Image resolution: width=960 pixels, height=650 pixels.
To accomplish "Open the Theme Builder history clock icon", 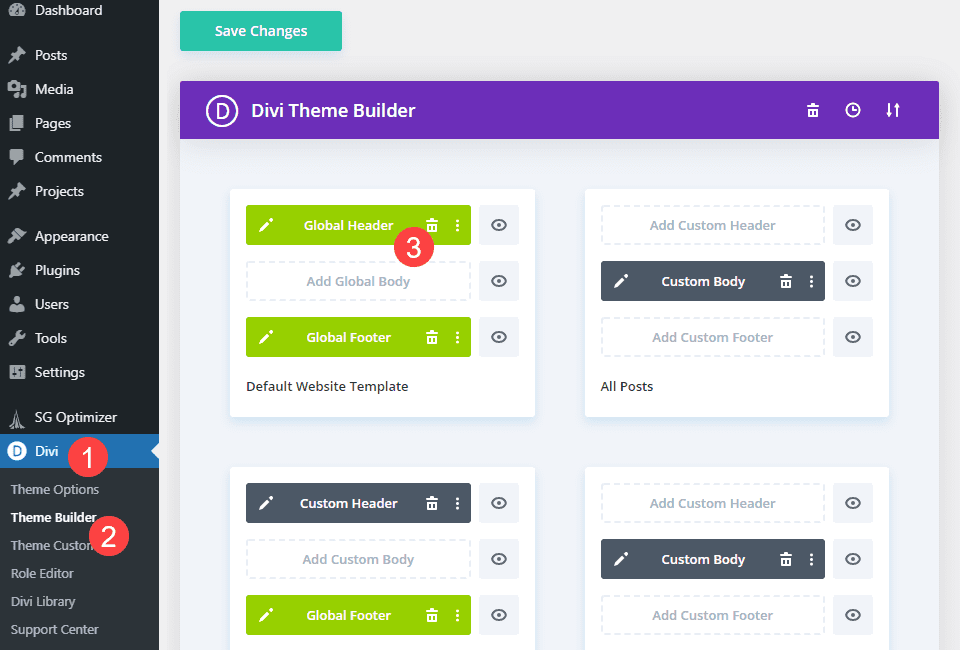I will click(x=853, y=110).
